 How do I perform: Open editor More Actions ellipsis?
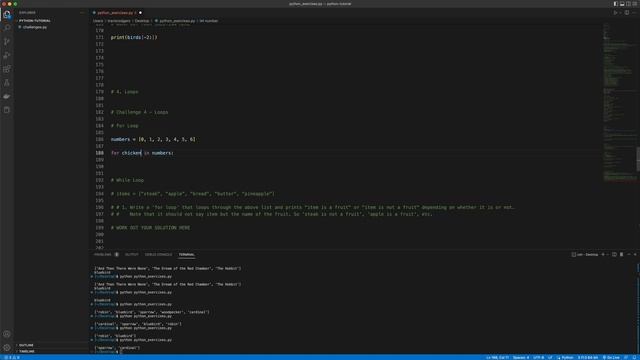click(635, 13)
